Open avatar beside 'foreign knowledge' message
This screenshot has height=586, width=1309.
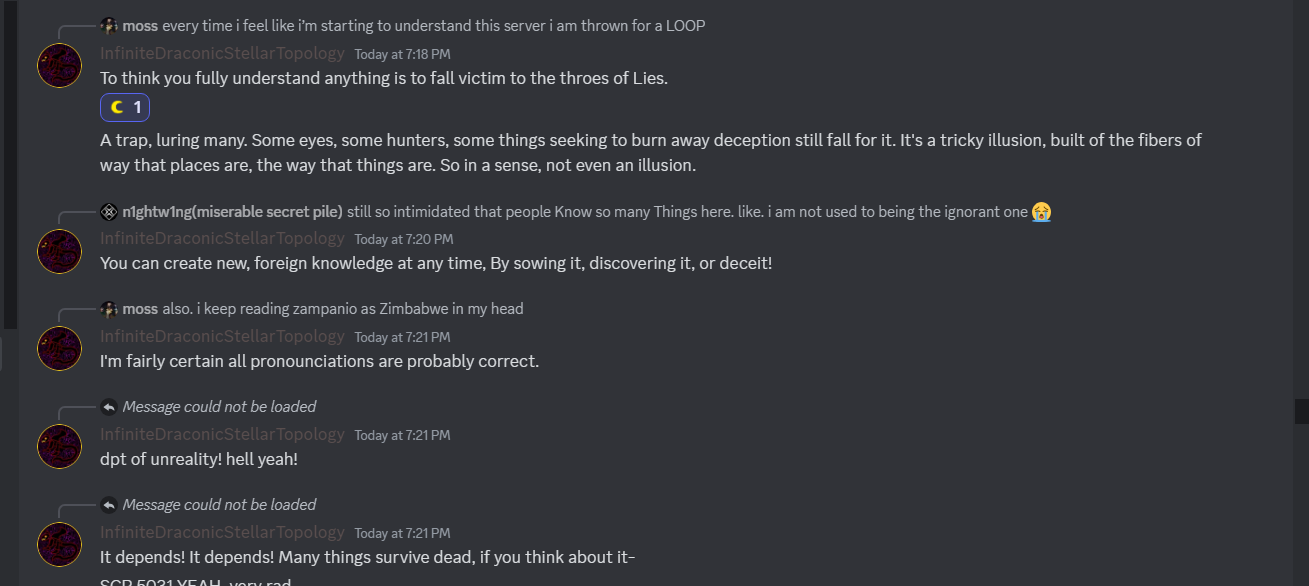(59, 251)
